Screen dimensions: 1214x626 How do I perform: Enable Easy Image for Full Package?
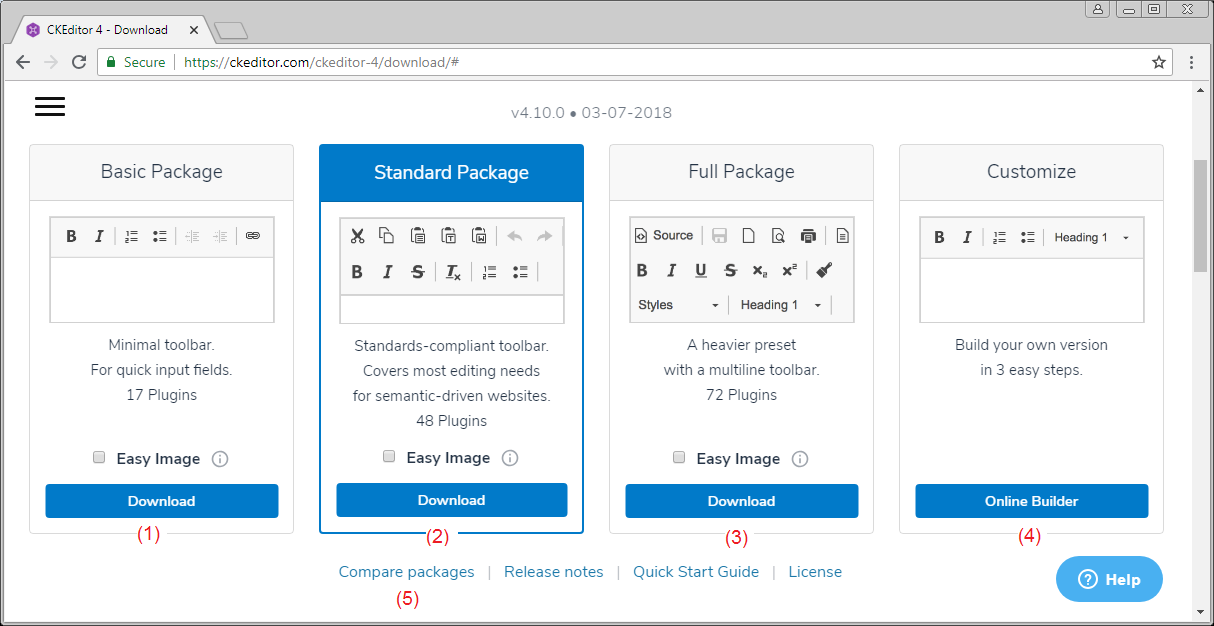tap(679, 457)
